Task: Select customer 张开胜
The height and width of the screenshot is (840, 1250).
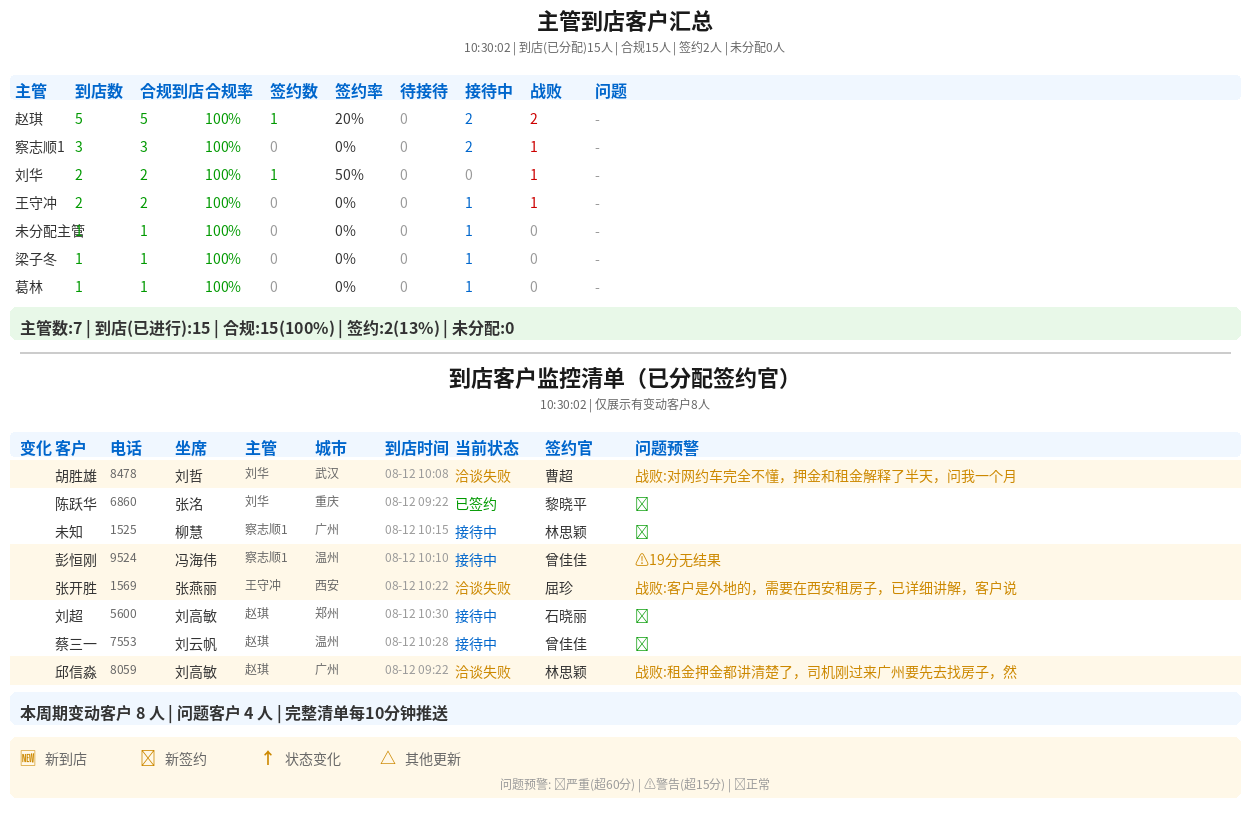Action: [76, 588]
